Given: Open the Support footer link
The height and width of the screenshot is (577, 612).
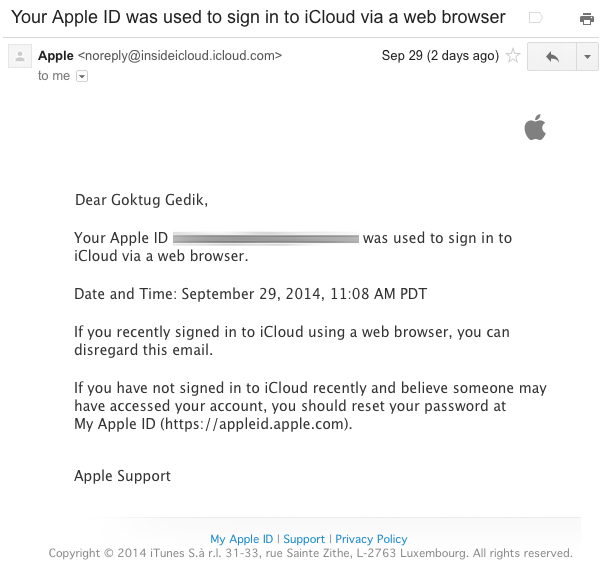Looking at the screenshot, I should tap(304, 539).
